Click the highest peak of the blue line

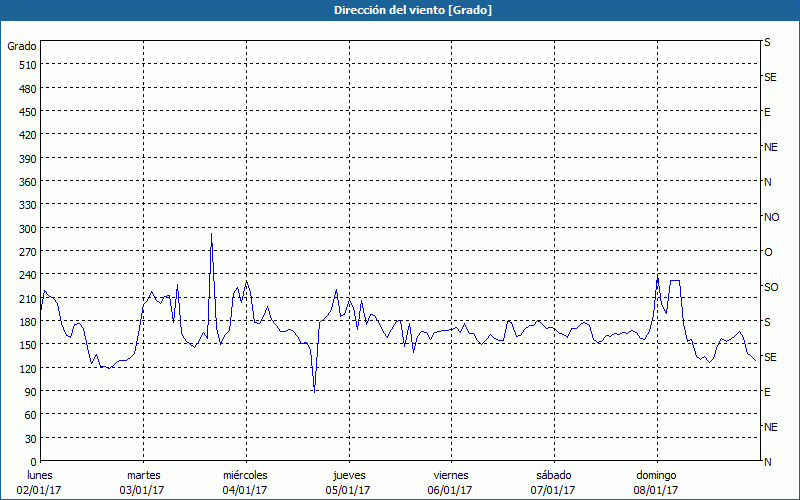pyautogui.click(x=211, y=234)
